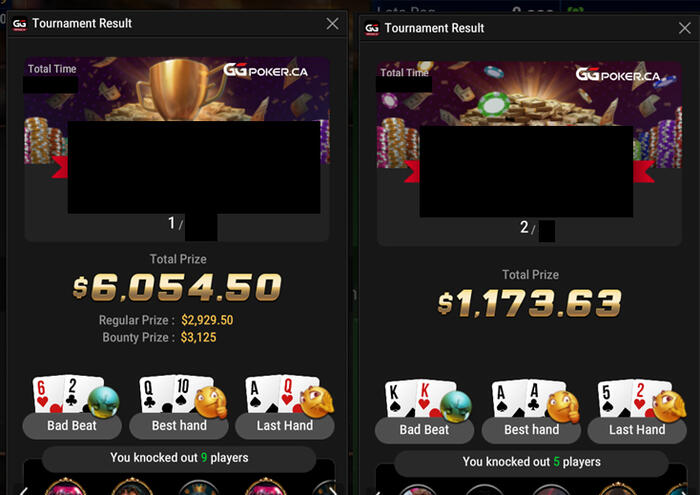Click the sad emoji on K-K Bad Beat cards
Screen dimensions: 700x495
pos(456,406)
